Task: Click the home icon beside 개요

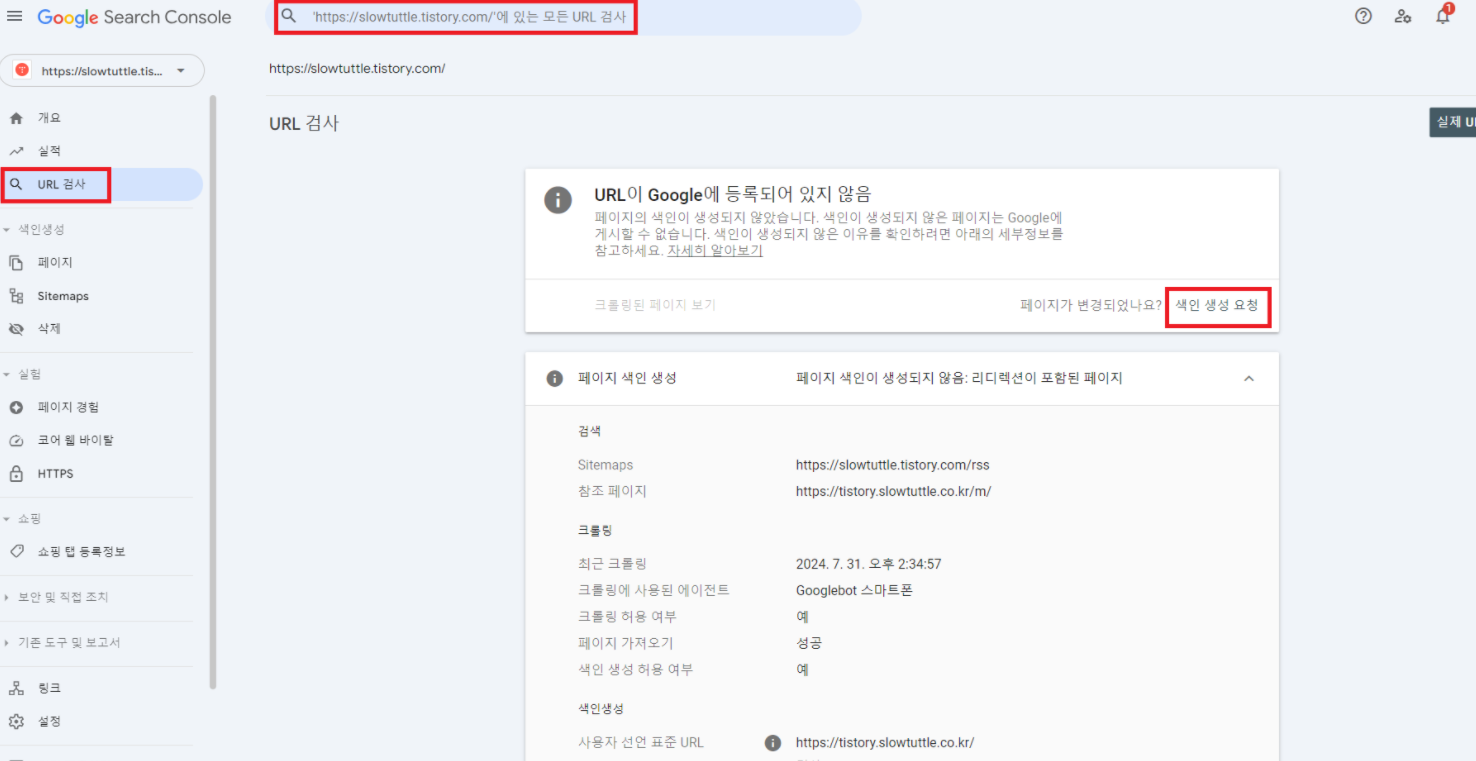Action: (x=16, y=118)
